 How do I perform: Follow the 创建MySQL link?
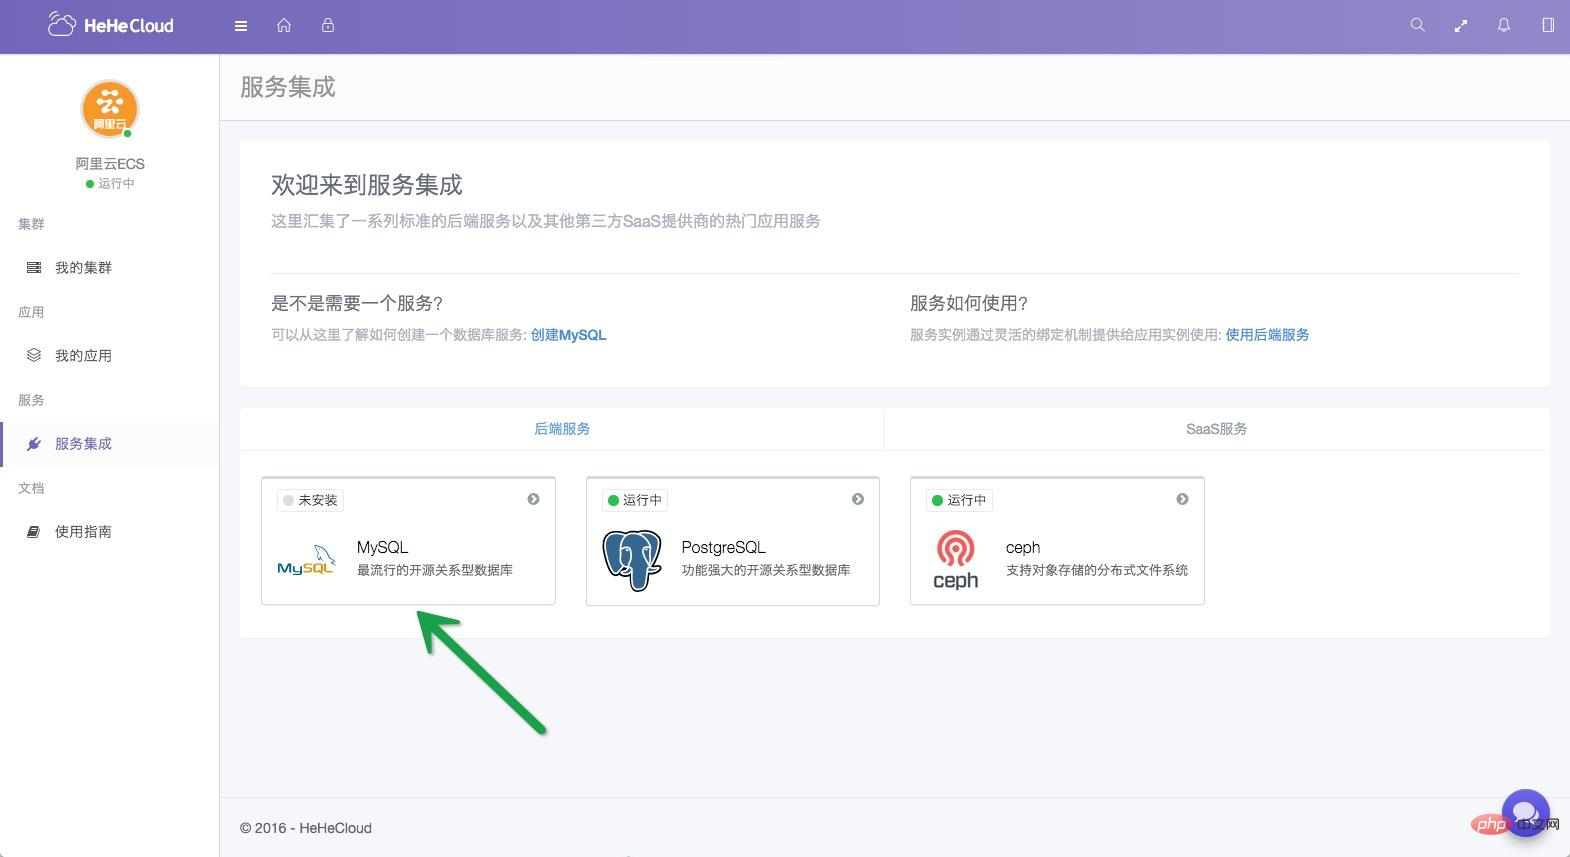[568, 335]
